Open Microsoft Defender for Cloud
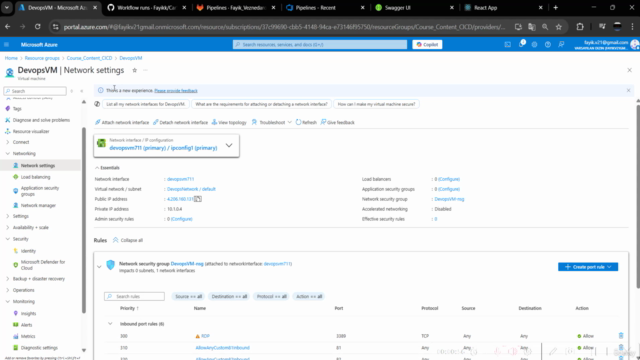 coord(42,265)
